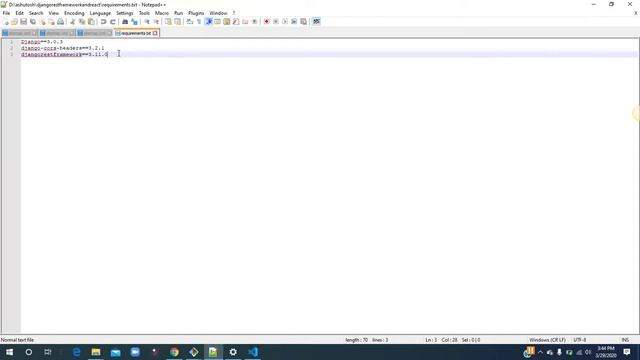640x360 pixels.
Task: Close the requirements.txt tab
Action: pos(155,33)
